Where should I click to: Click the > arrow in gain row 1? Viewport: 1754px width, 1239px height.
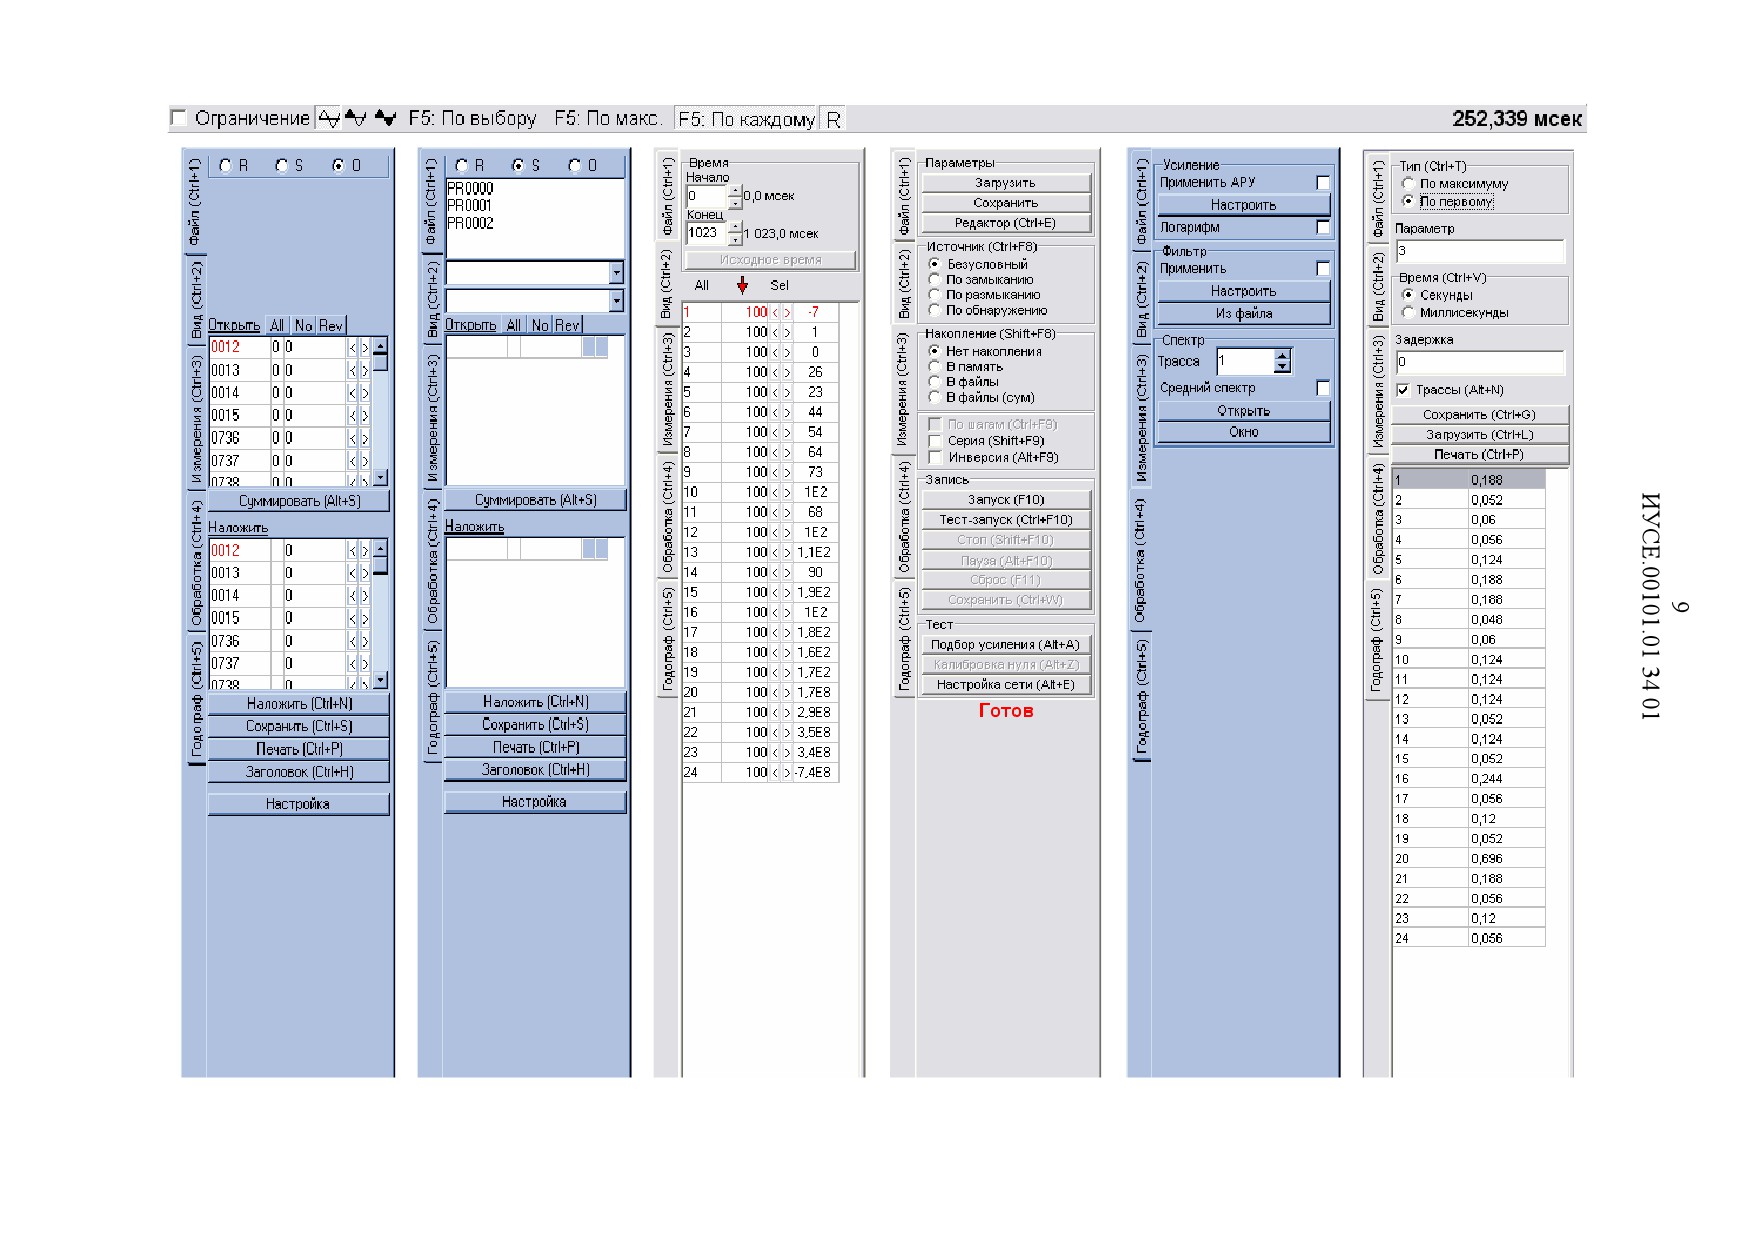(787, 312)
